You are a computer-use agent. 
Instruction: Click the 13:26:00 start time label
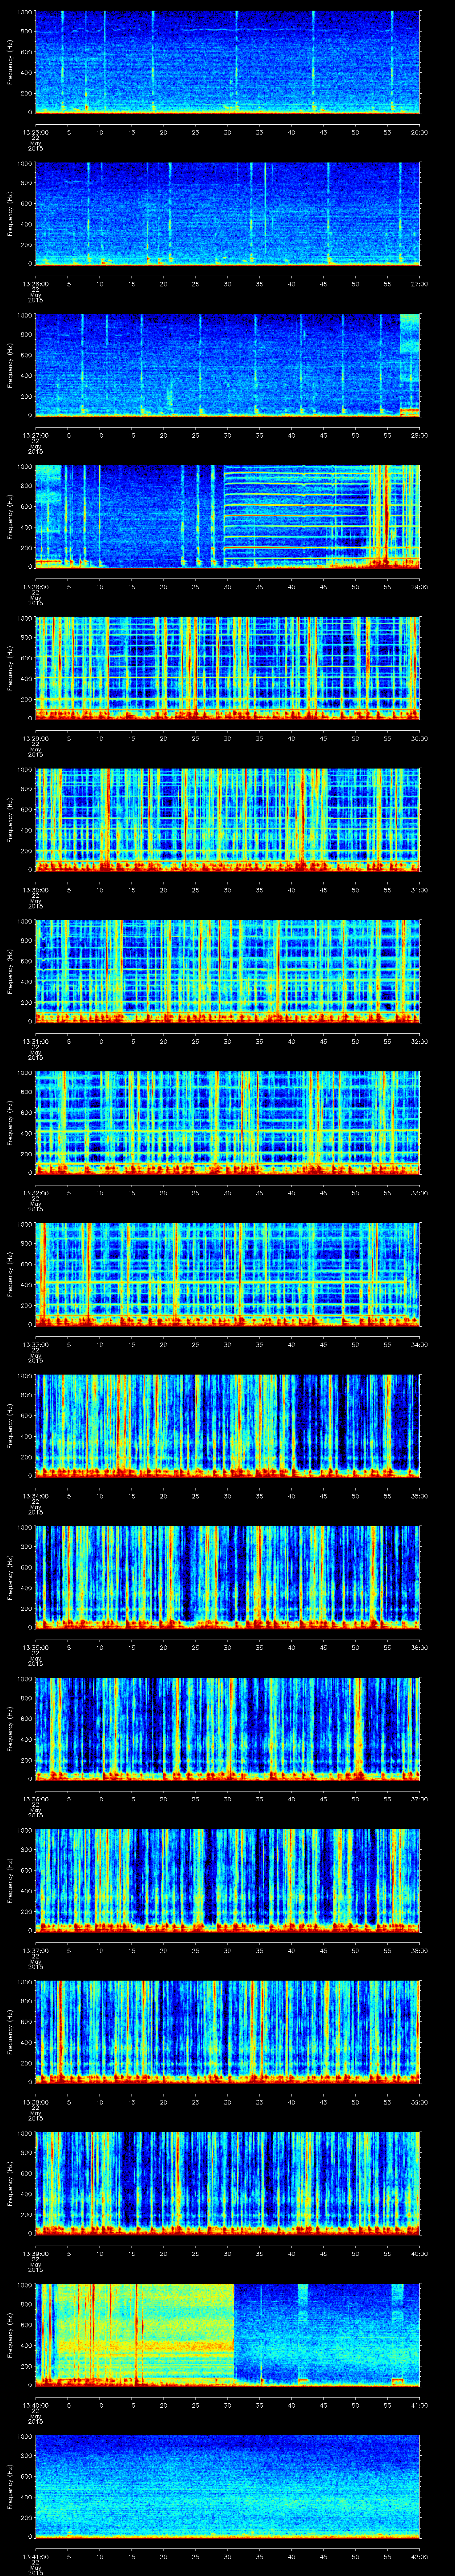pyautogui.click(x=36, y=284)
